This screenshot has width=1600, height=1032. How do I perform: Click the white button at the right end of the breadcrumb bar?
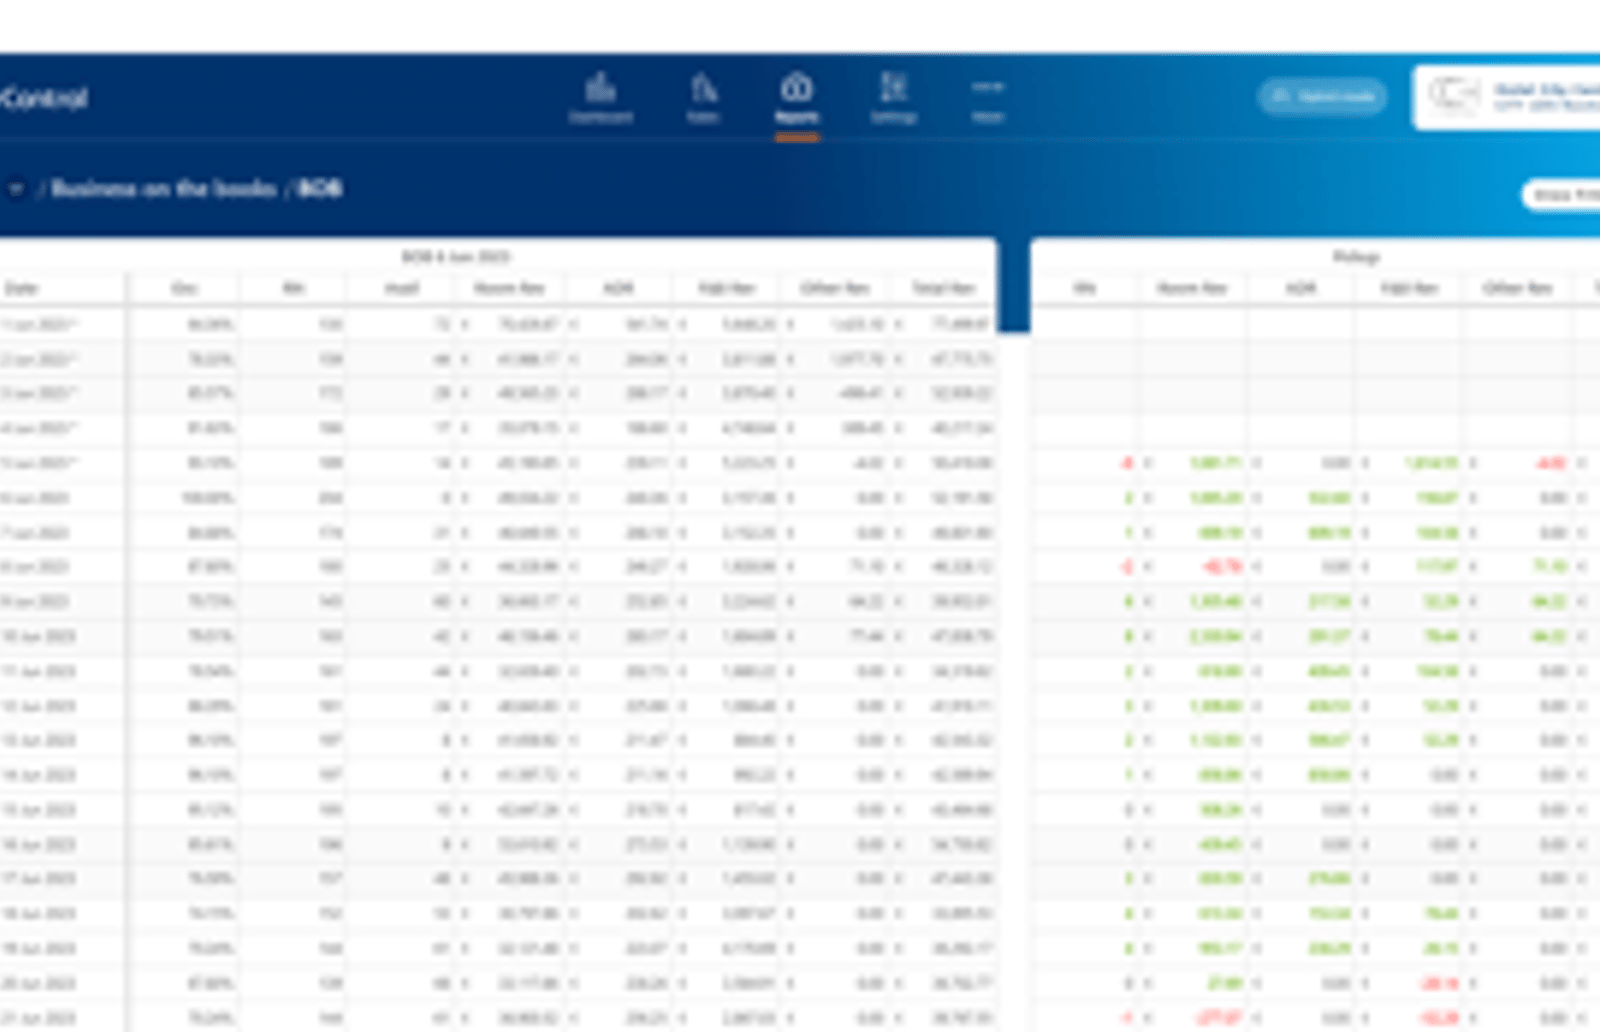coord(1563,194)
